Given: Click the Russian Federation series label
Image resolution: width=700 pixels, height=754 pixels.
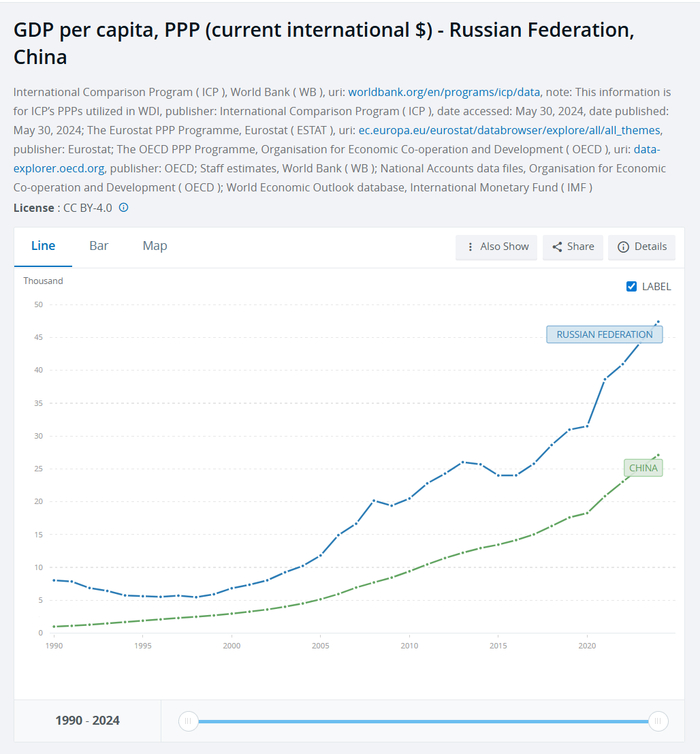Looking at the screenshot, I should (x=604, y=335).
